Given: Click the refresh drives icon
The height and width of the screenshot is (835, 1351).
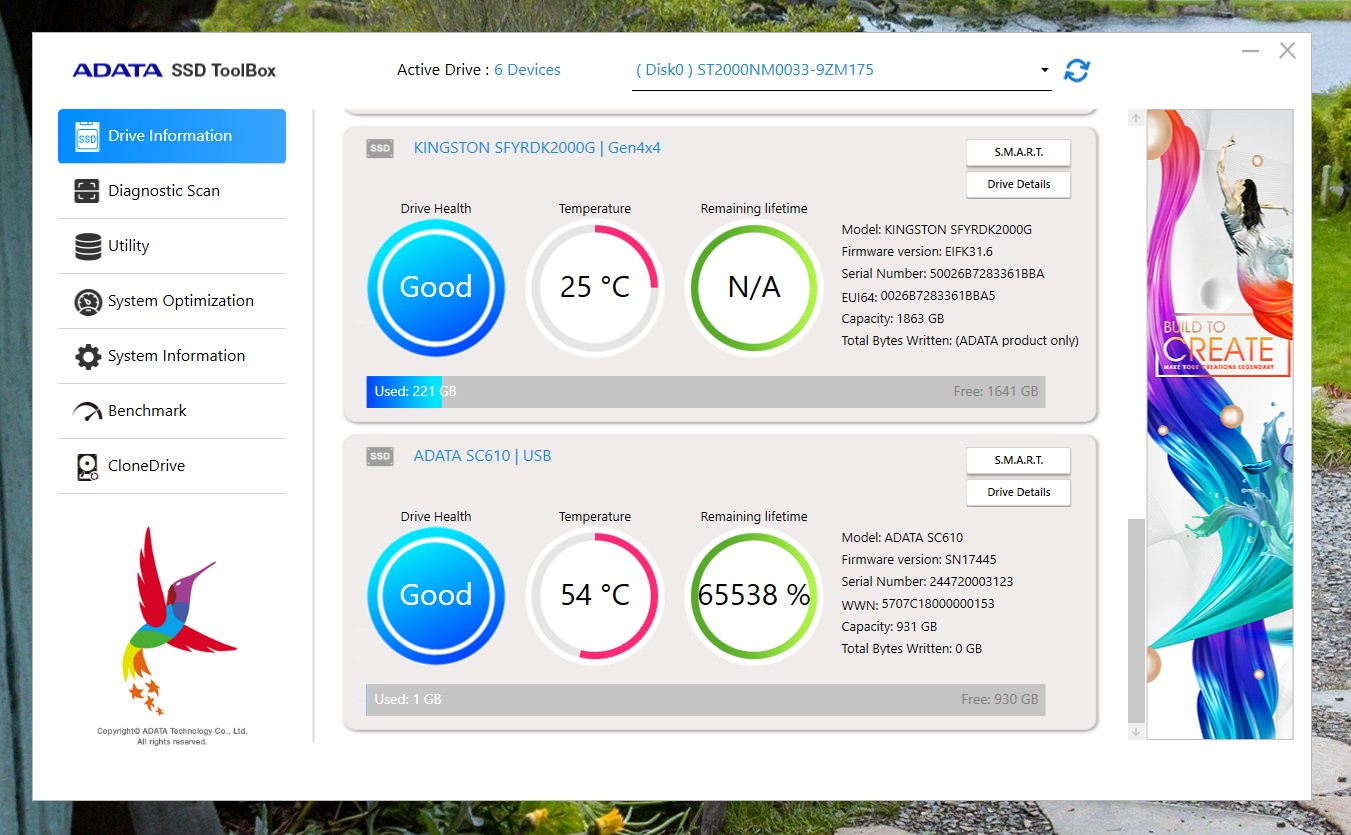Looking at the screenshot, I should click(1077, 70).
